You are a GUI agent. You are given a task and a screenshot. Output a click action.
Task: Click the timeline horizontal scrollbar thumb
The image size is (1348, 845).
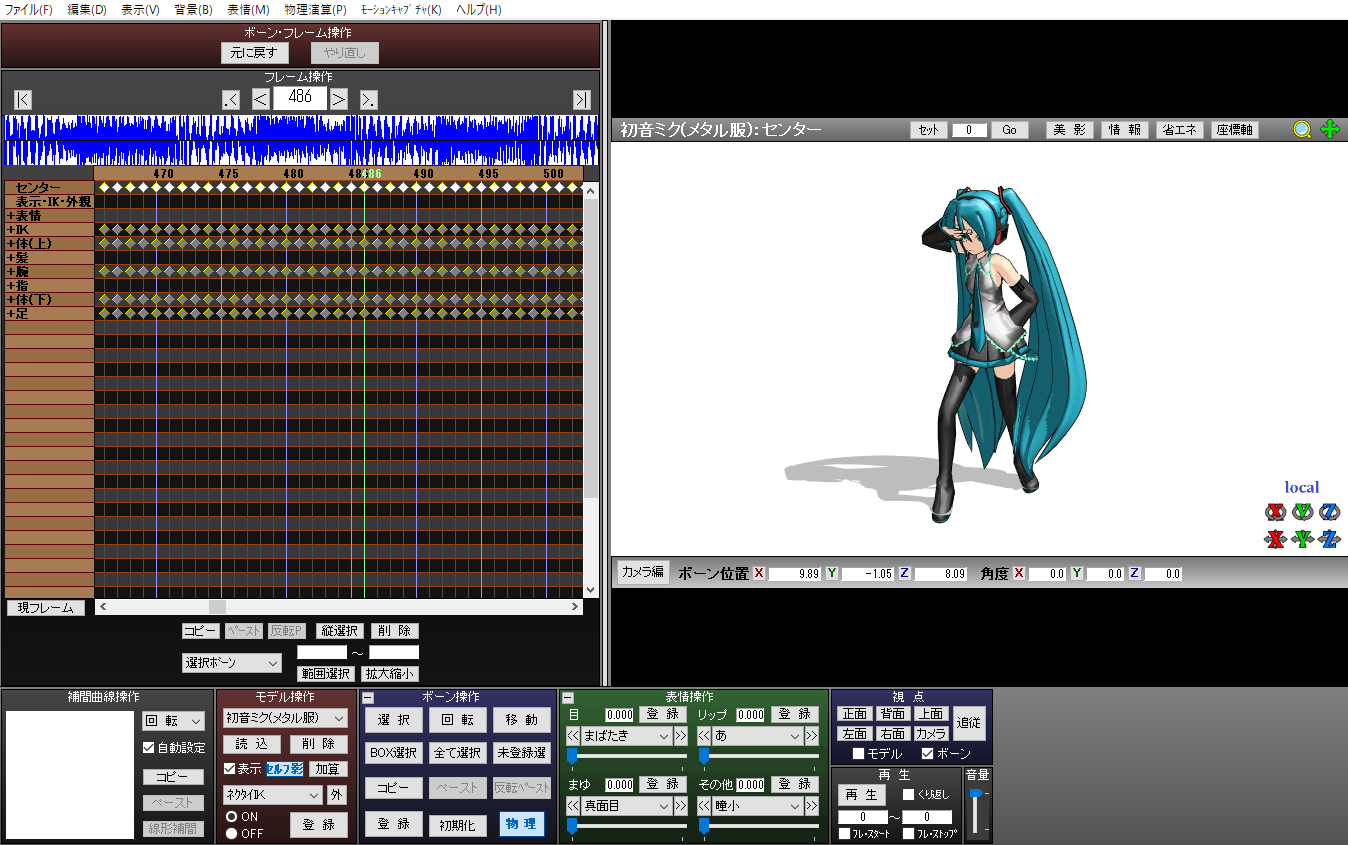[x=217, y=607]
